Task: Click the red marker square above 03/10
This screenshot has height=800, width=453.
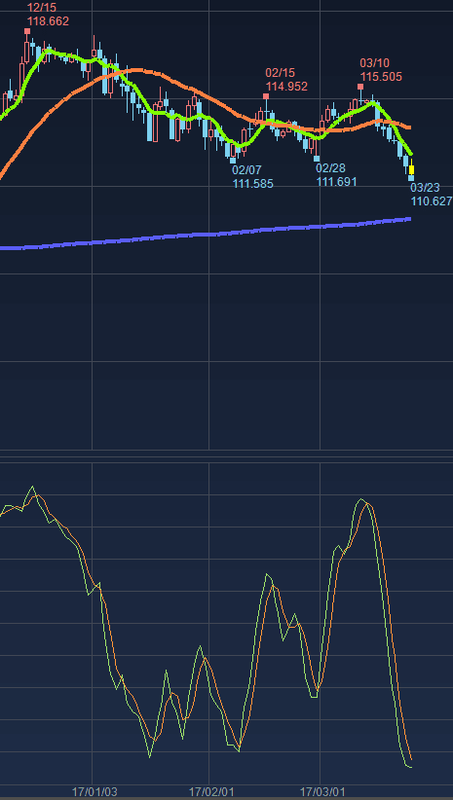Action: (360, 87)
